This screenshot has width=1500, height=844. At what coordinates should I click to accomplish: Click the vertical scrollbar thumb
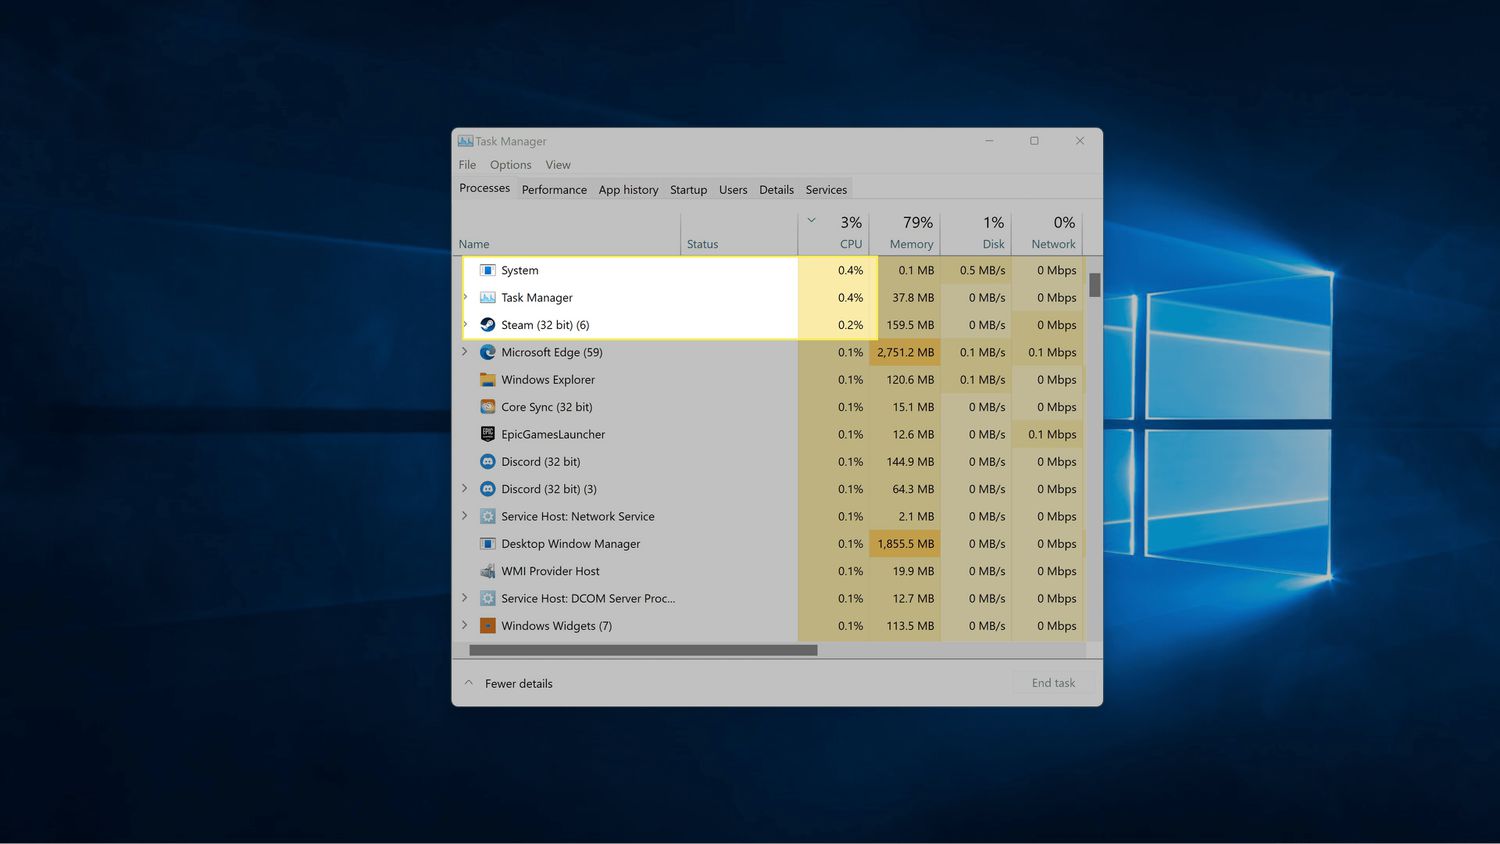[1095, 285]
